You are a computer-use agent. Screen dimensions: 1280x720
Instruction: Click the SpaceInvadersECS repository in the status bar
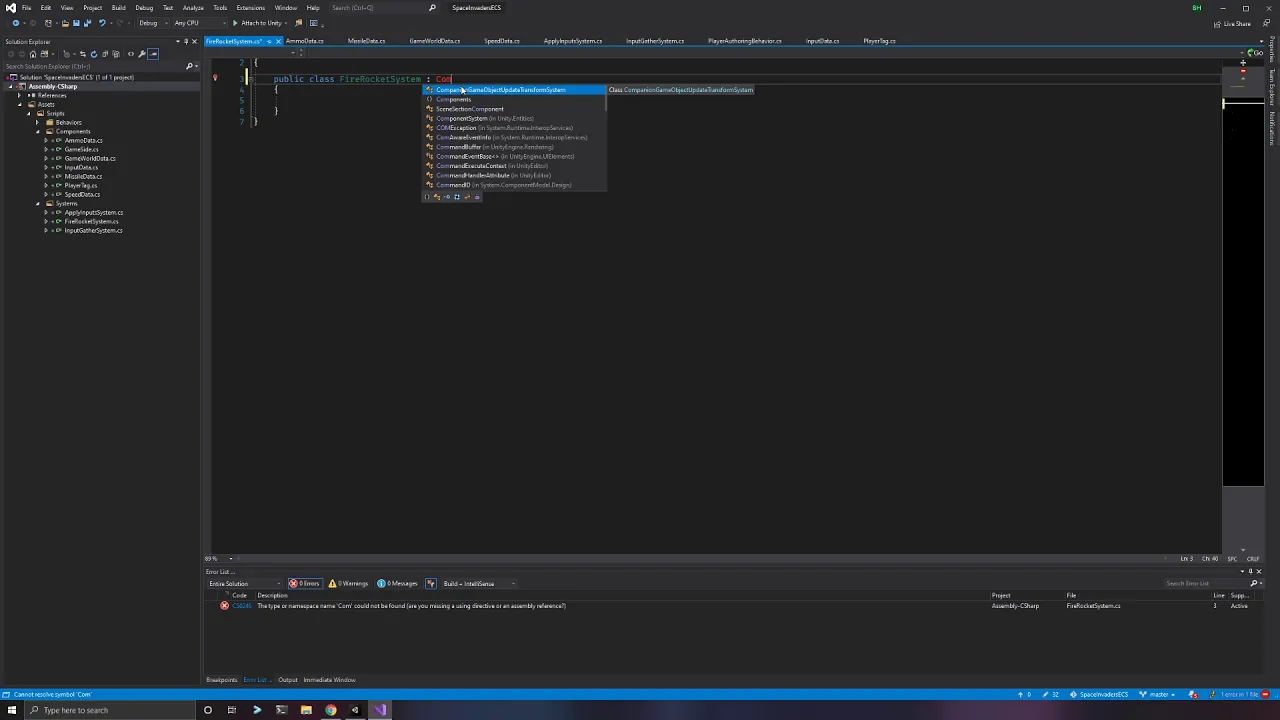coord(1100,694)
